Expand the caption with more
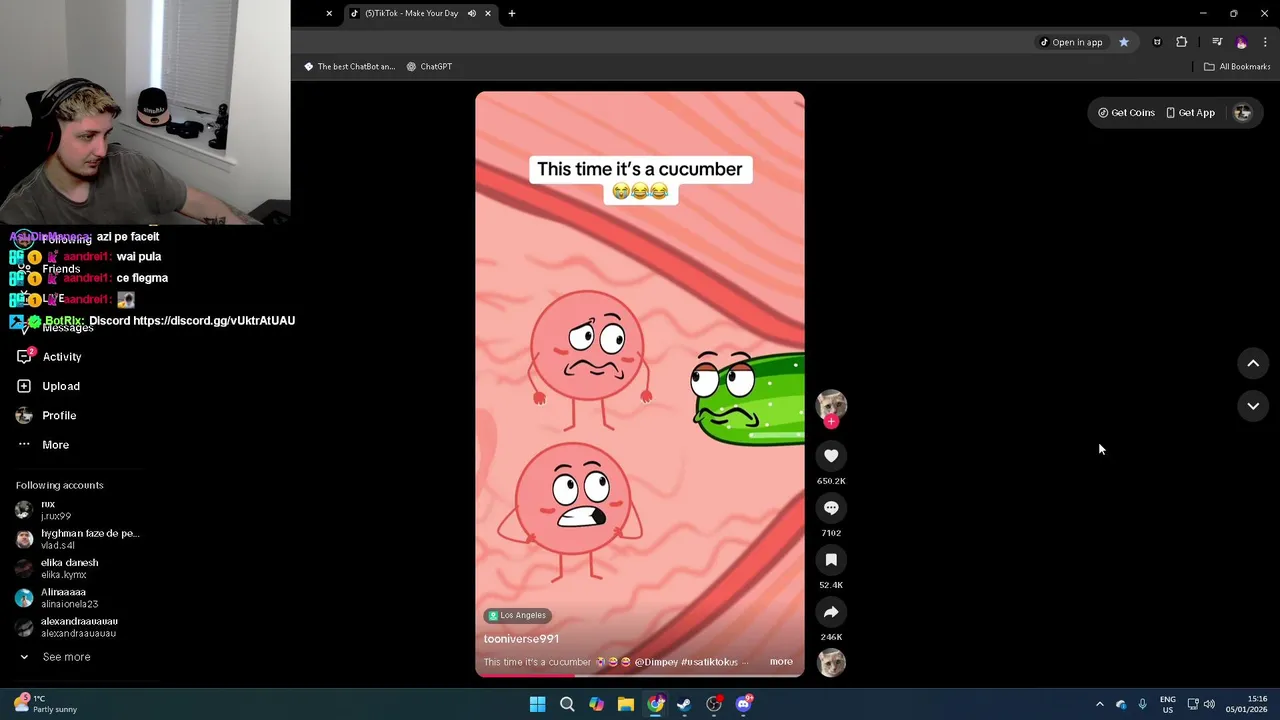 tap(781, 661)
